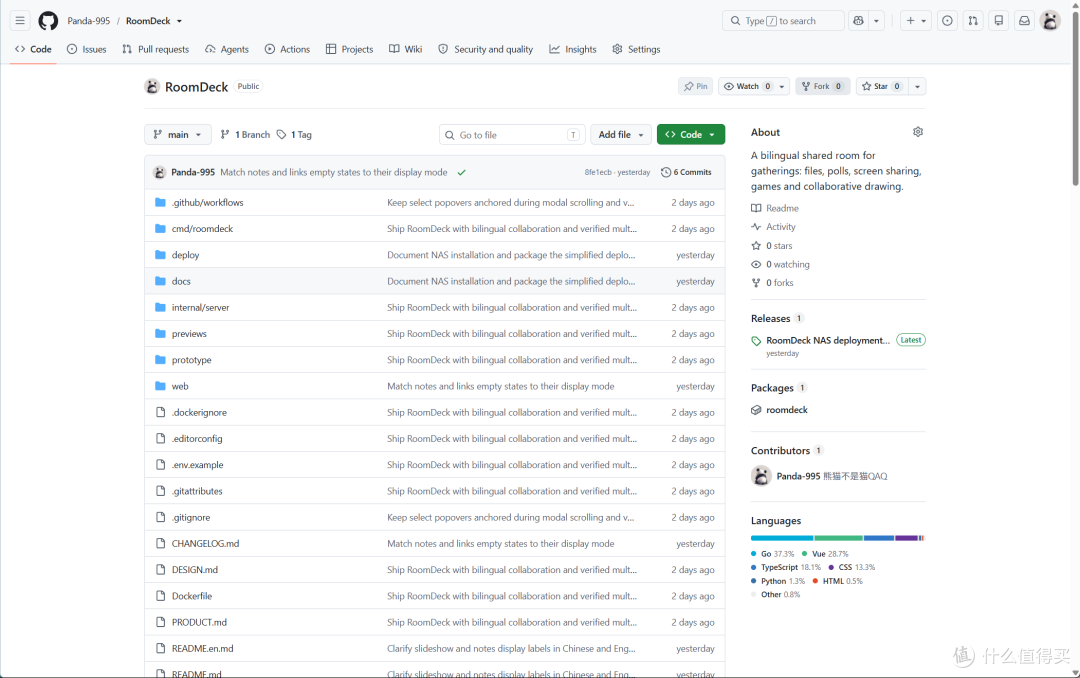Open the Star lists dropdown arrow

(917, 86)
